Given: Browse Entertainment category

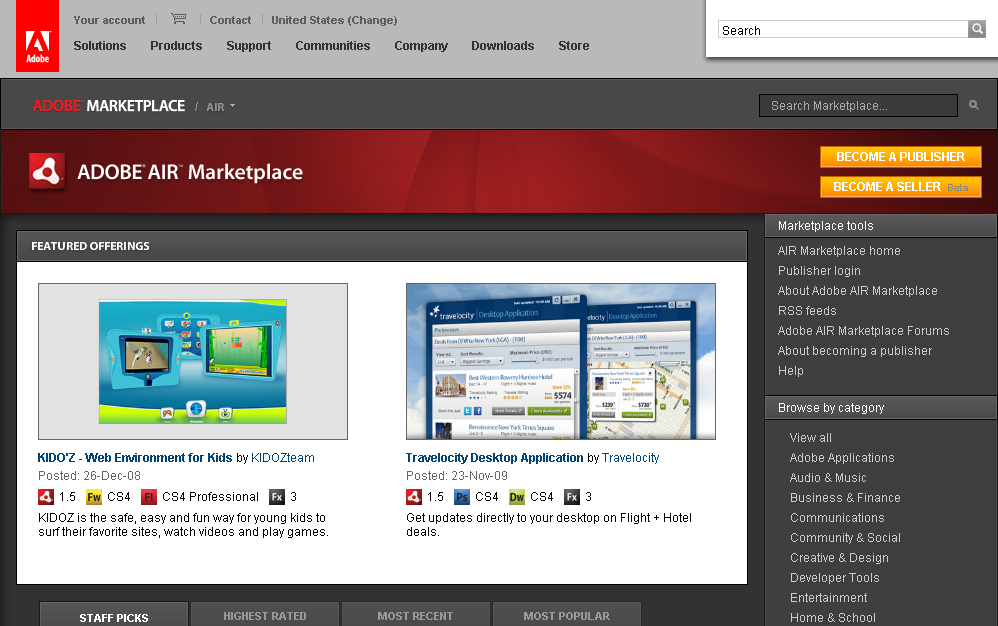Looking at the screenshot, I should point(828,597).
